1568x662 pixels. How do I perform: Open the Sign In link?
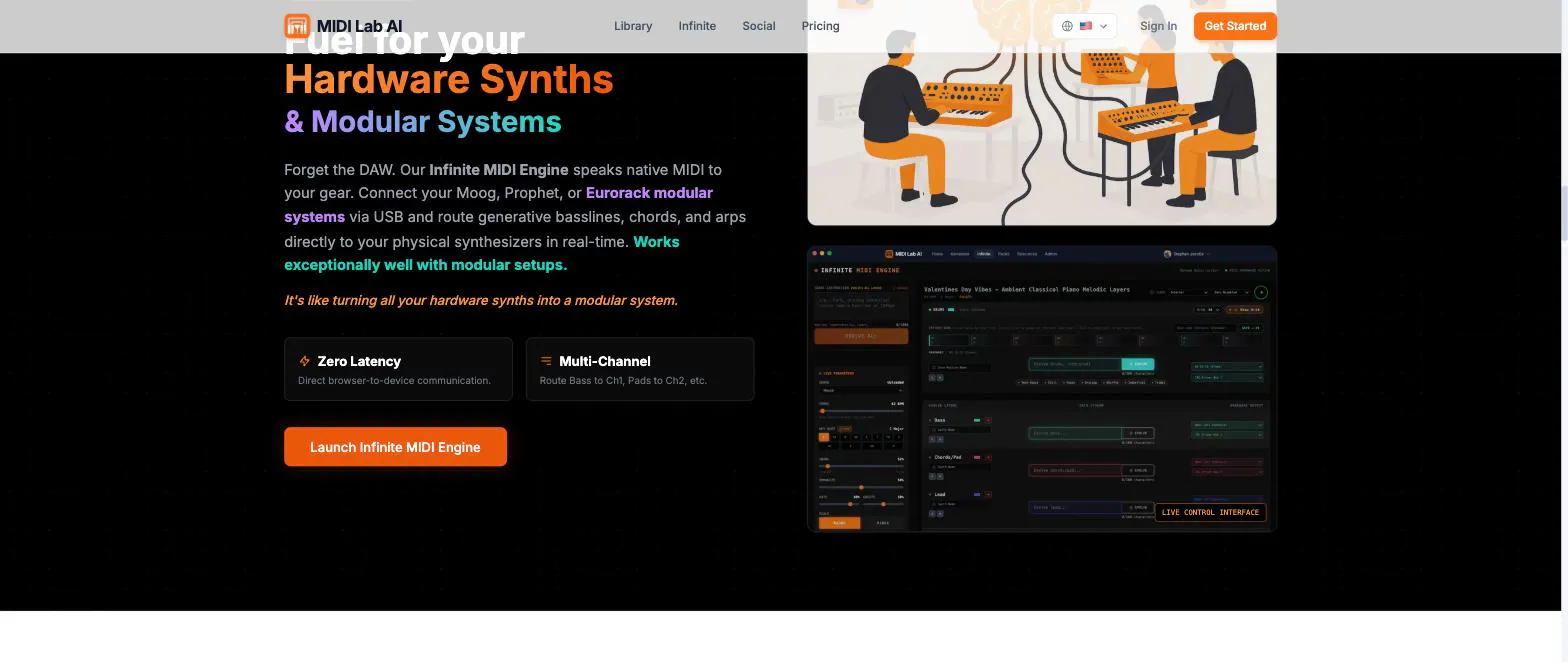pyautogui.click(x=1158, y=26)
